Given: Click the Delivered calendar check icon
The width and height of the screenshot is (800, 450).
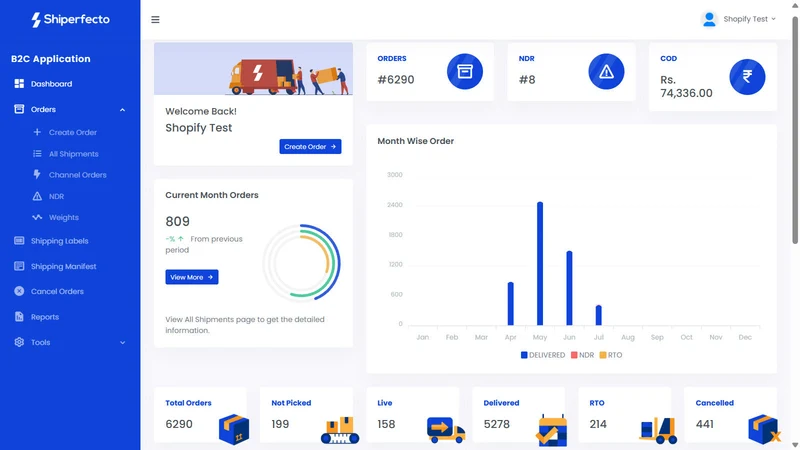Looking at the screenshot, I should [552, 430].
